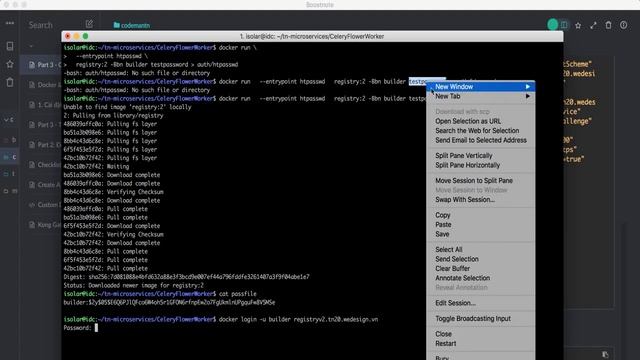Click the copy icon at Boostnote bottom right

click(x=605, y=354)
